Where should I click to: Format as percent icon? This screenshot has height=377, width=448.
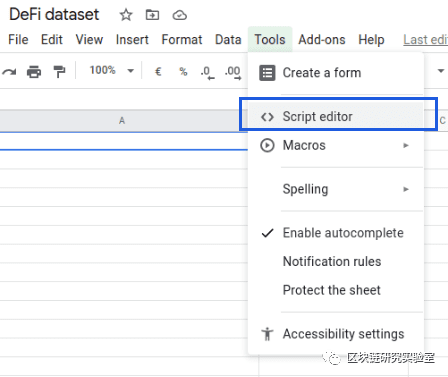coord(183,71)
